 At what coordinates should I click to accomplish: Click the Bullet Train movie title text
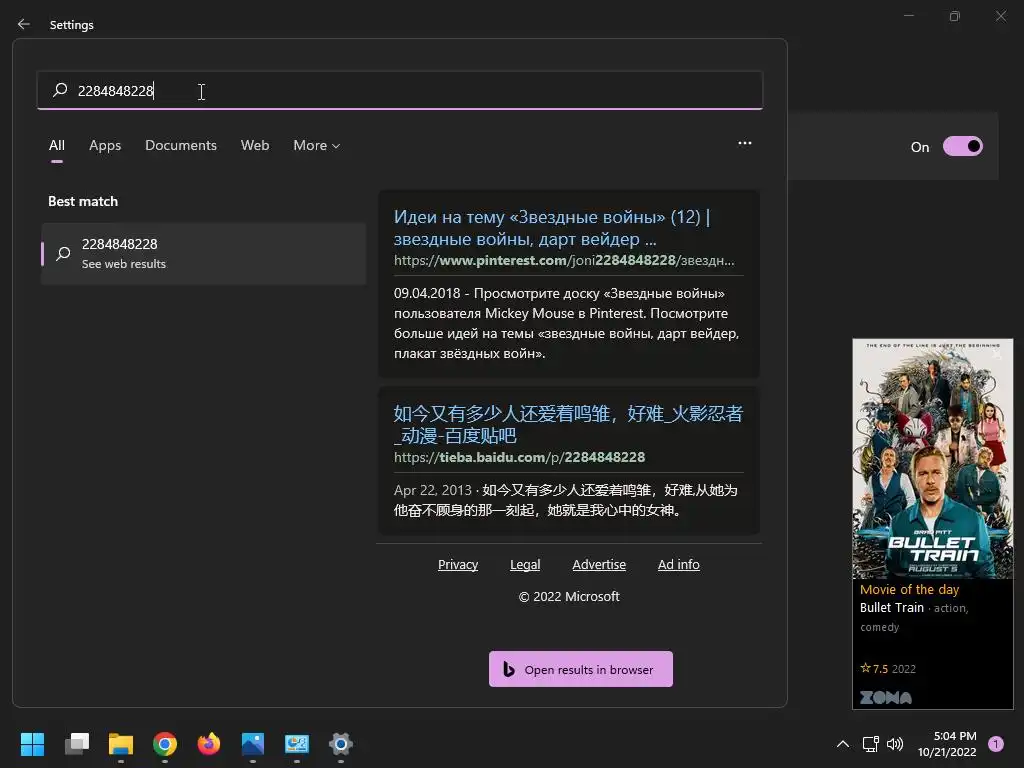click(891, 607)
